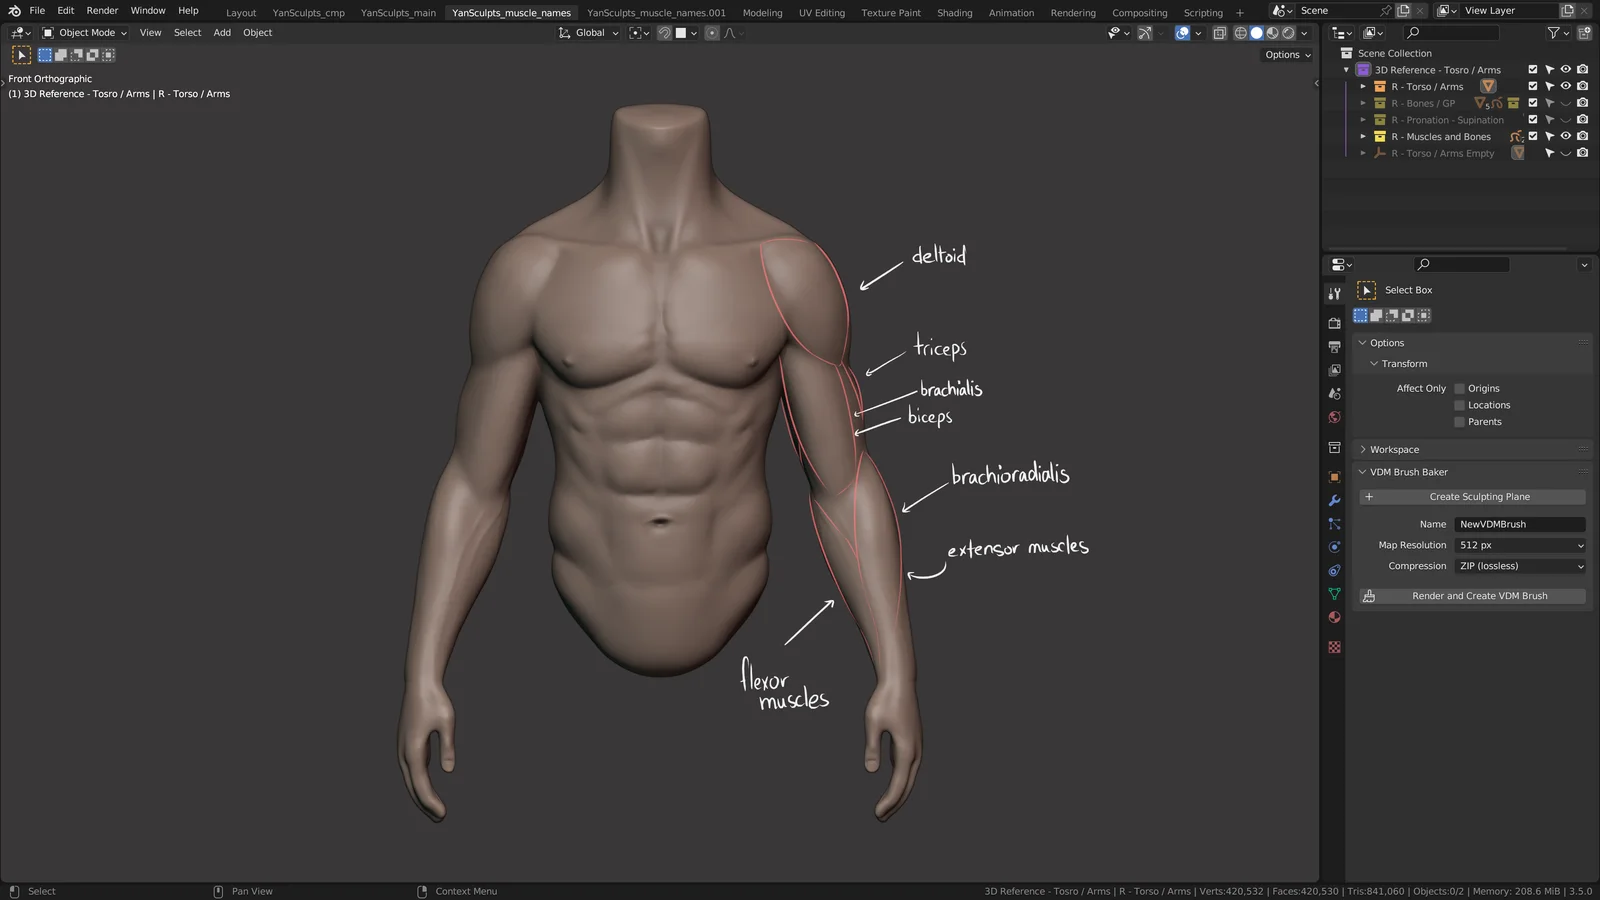The height and width of the screenshot is (900, 1600).
Task: Enable Rendered viewport shading
Action: point(1289,33)
